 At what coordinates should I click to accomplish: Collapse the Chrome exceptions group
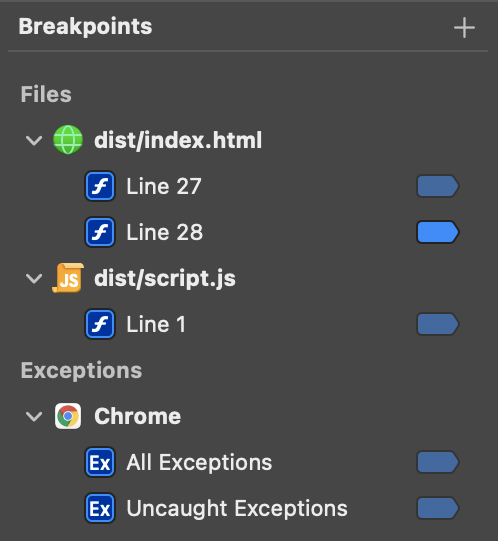pyautogui.click(x=34, y=416)
